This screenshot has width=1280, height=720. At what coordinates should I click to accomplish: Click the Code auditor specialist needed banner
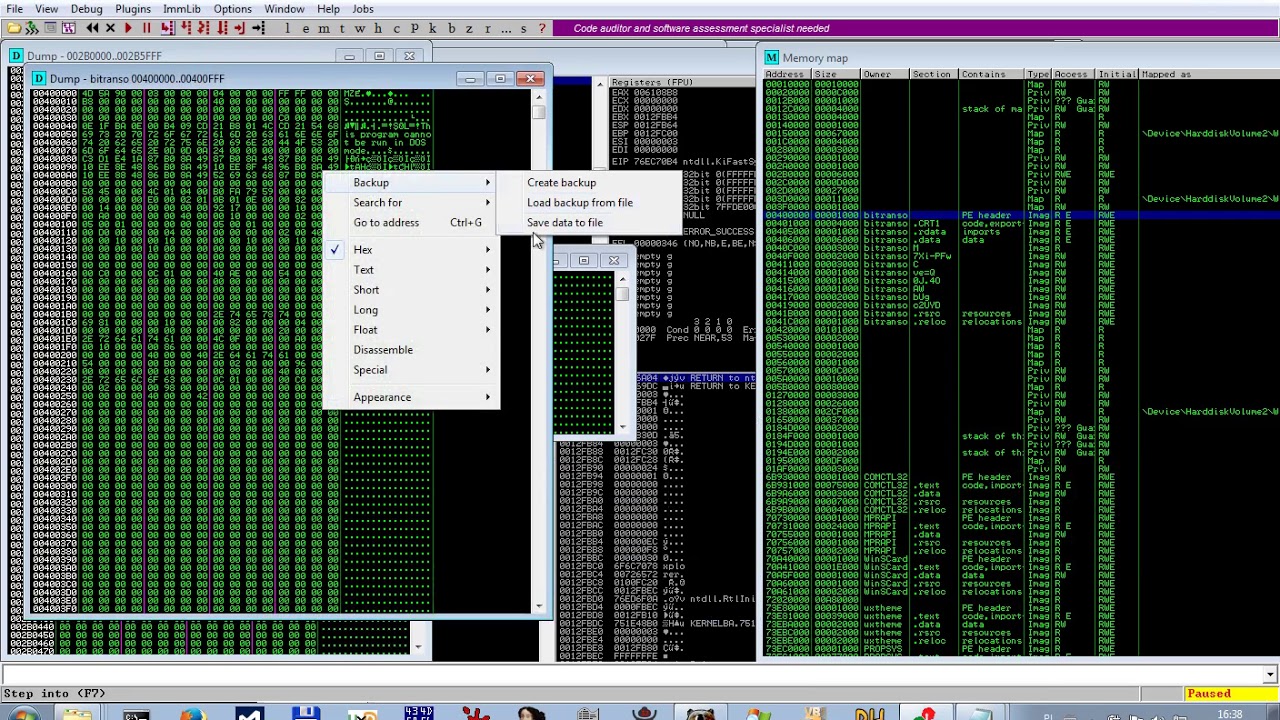(701, 28)
